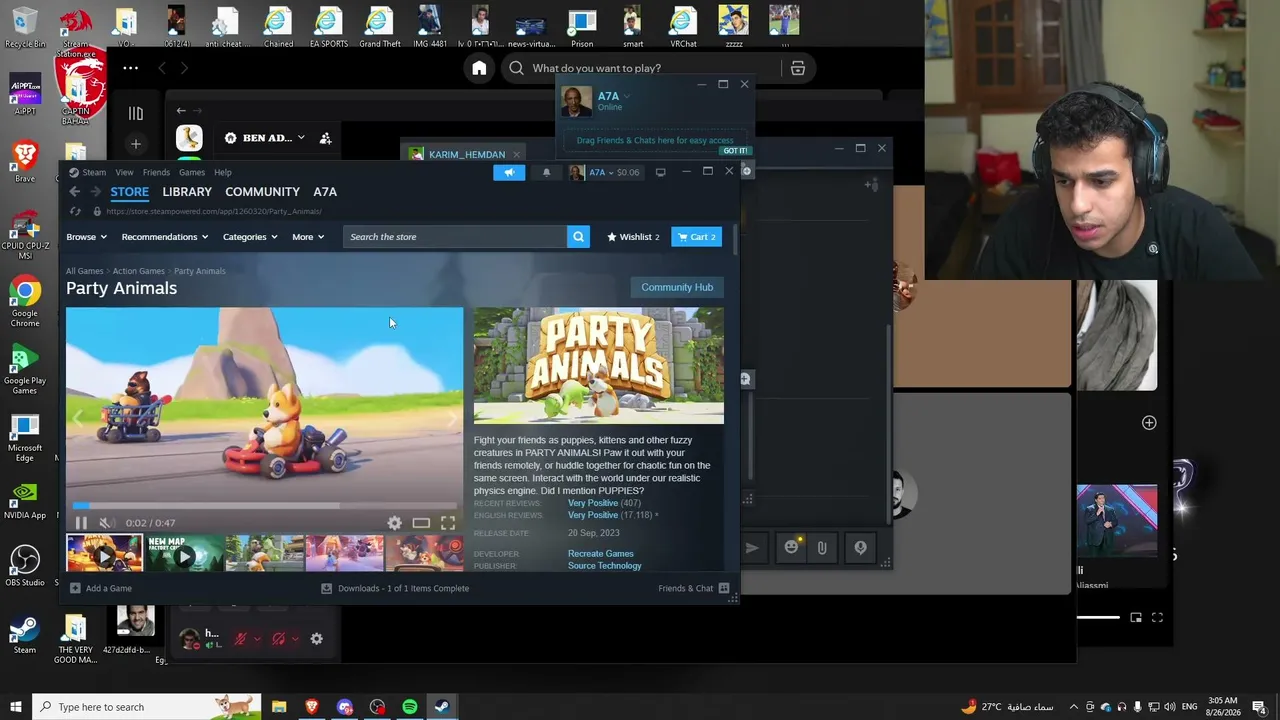1280x720 pixels.
Task: Open the Cart with 2 items
Action: 696,237
